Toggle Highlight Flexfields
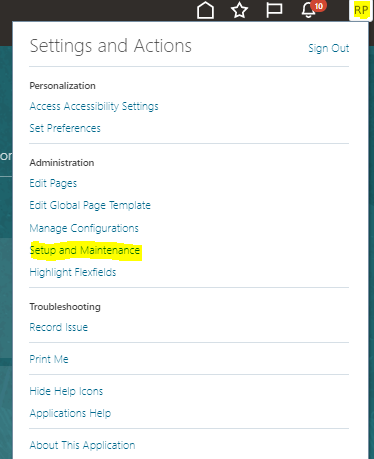Screen dimensions: 374x459 pyautogui.click(x=73, y=273)
